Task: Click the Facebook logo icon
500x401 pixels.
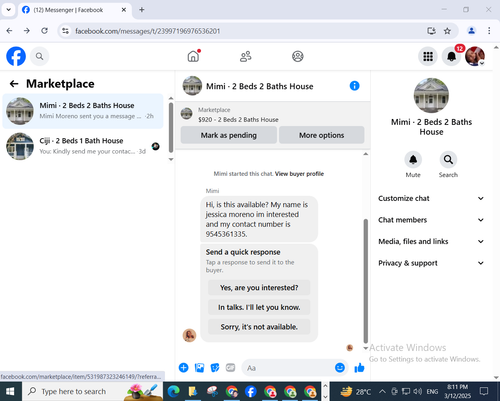Action: (x=16, y=56)
